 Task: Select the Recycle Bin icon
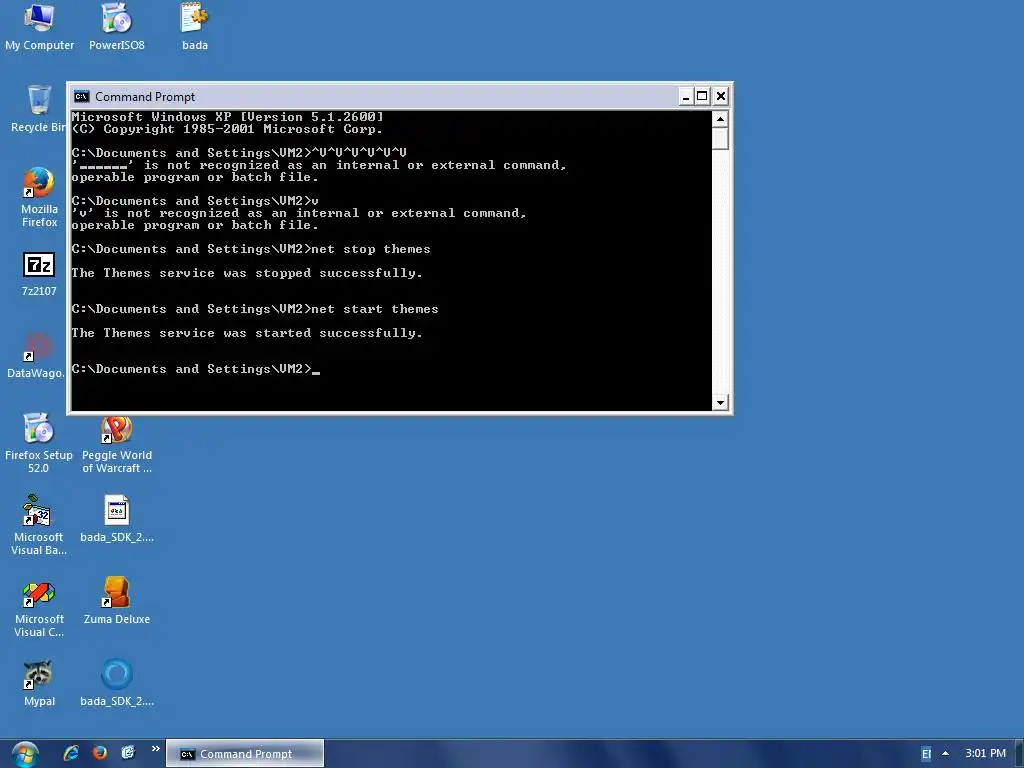pyautogui.click(x=38, y=109)
